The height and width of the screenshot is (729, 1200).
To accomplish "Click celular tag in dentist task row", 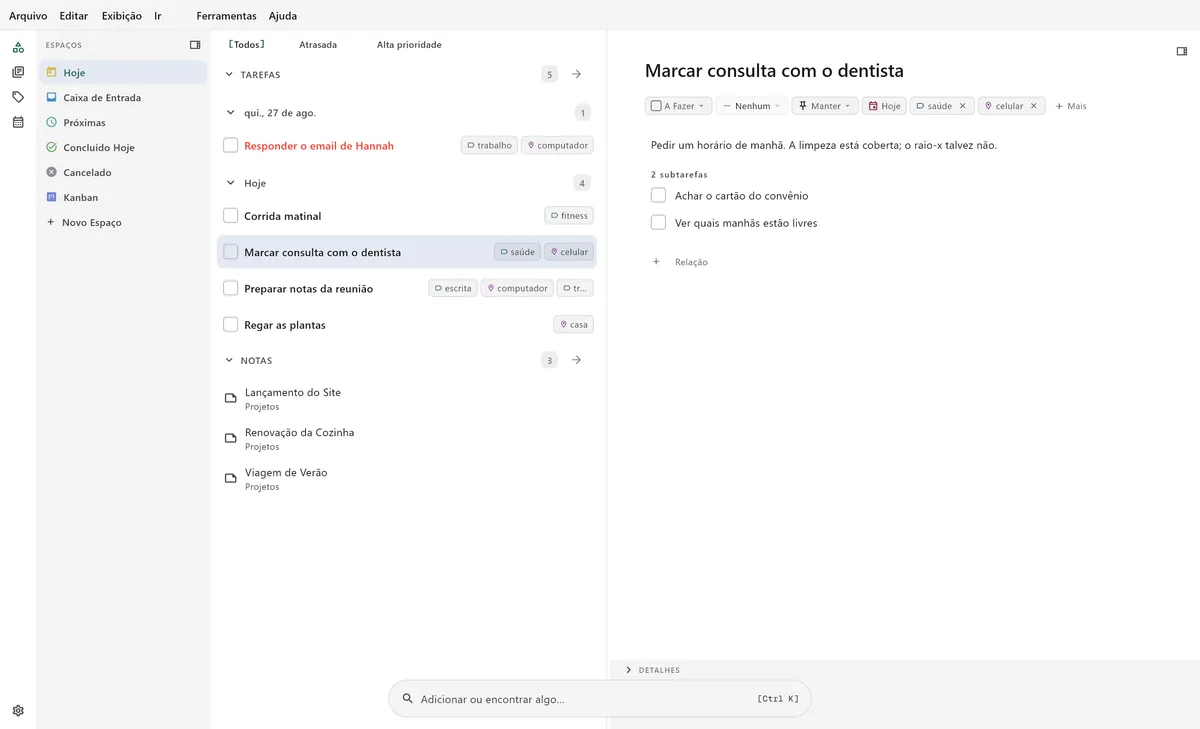I will click(569, 252).
